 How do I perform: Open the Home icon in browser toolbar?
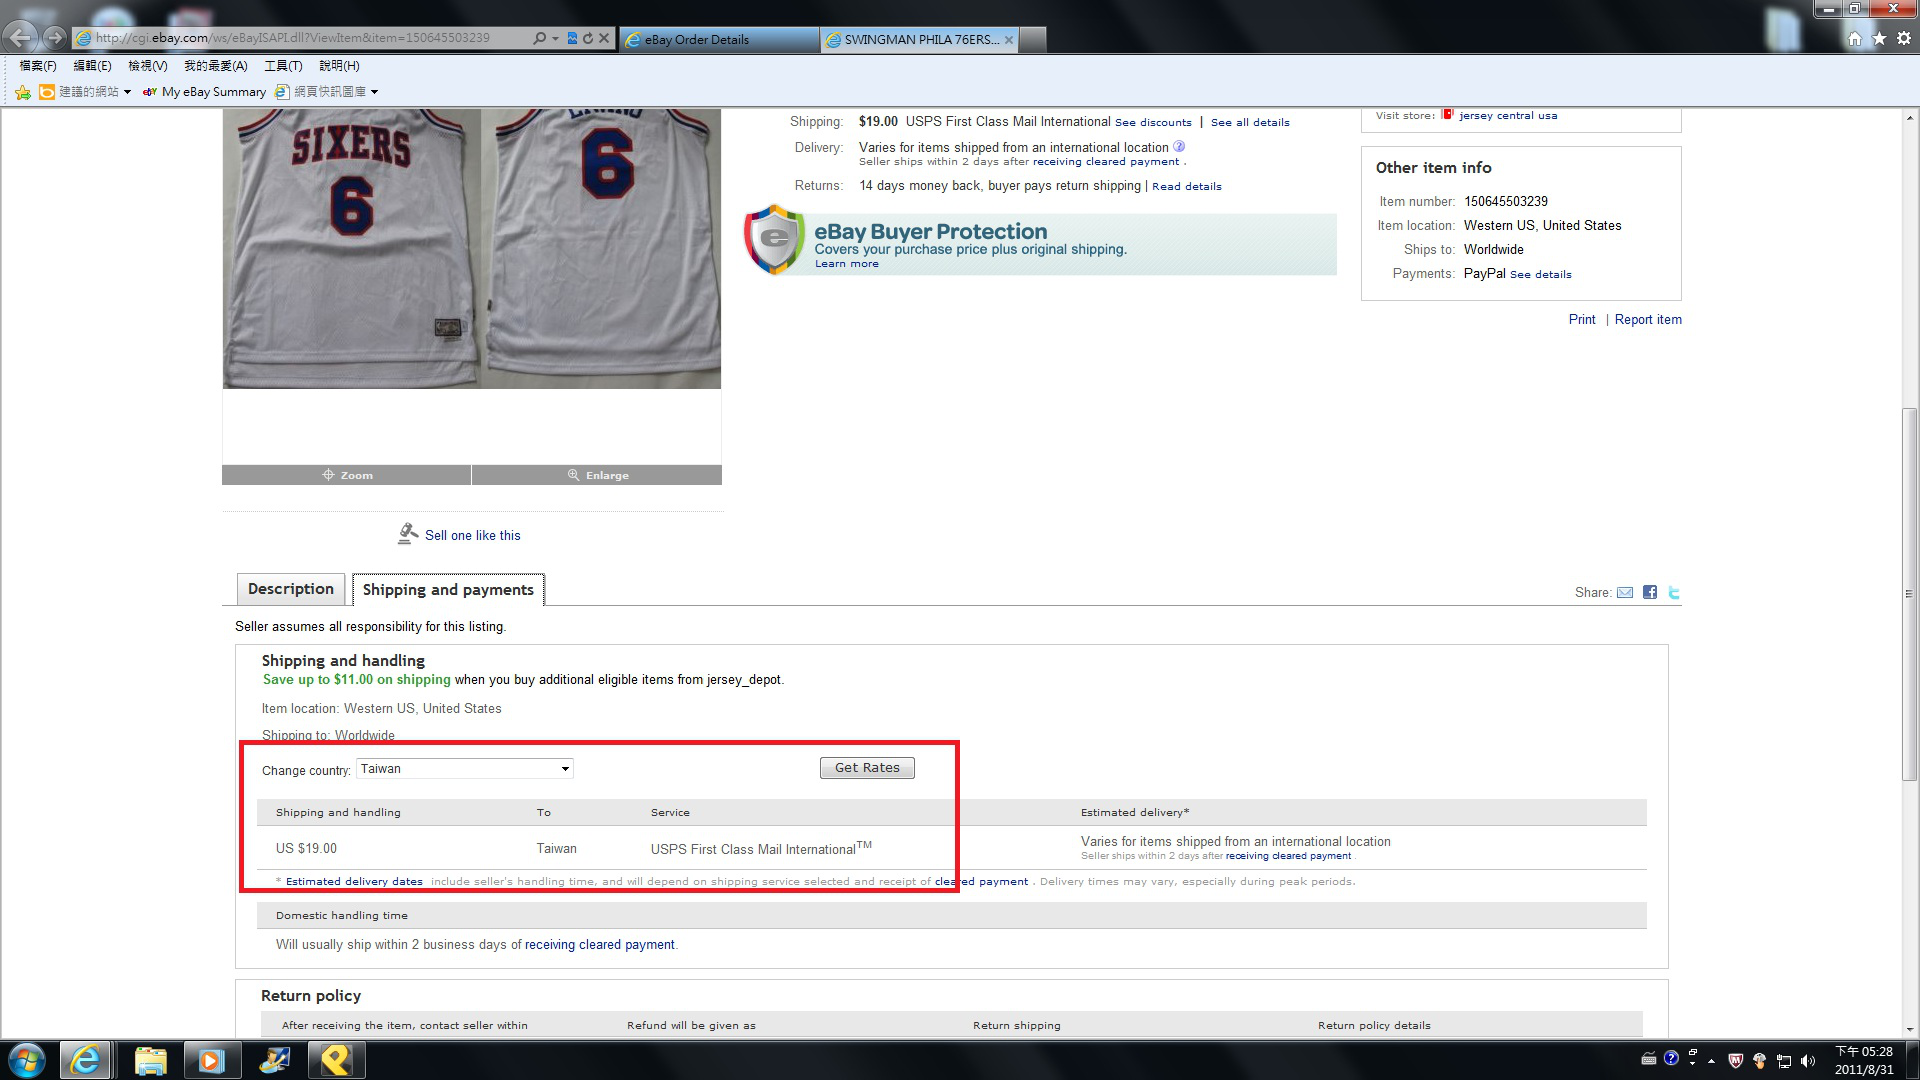[1855, 38]
